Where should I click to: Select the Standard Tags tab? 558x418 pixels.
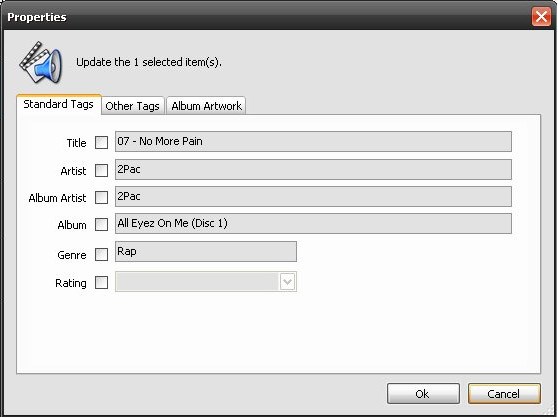click(59, 105)
